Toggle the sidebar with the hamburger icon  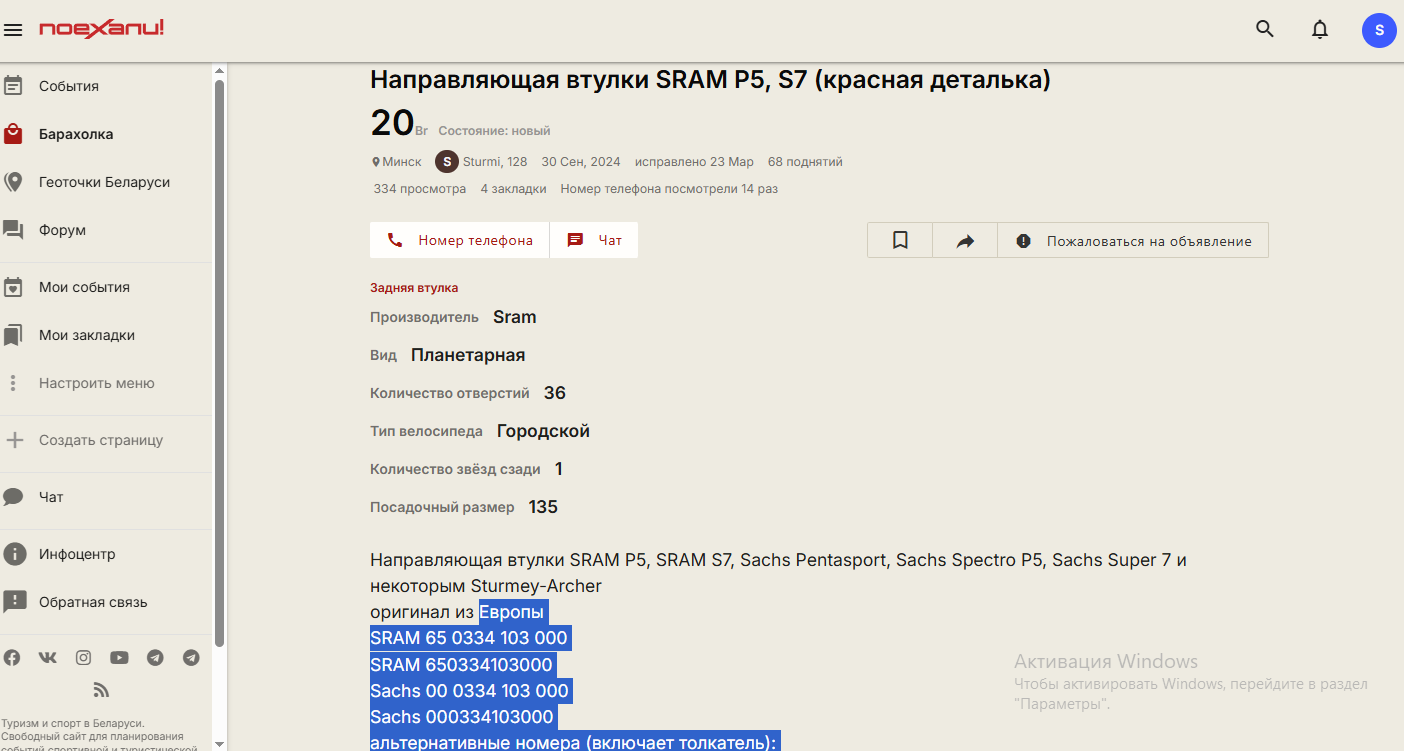click(x=13, y=29)
